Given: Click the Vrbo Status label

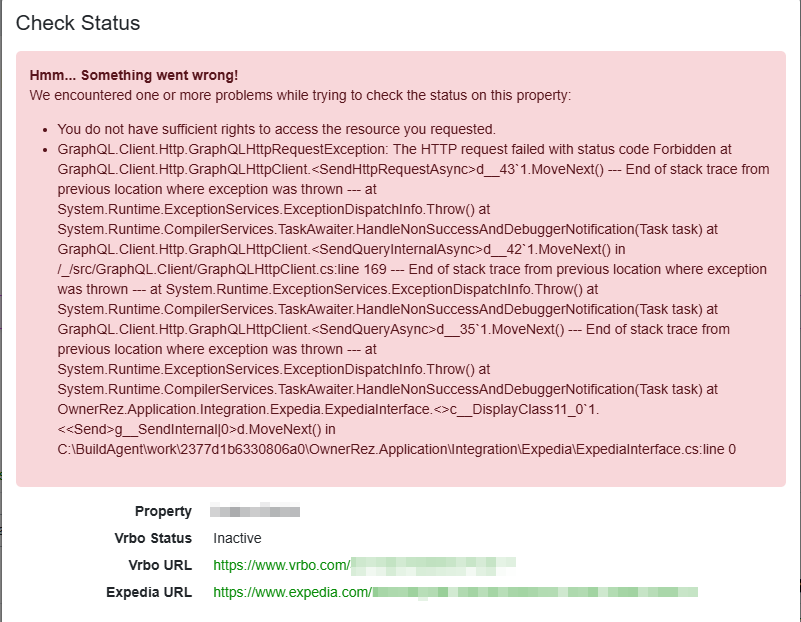Looking at the screenshot, I should coord(153,538).
